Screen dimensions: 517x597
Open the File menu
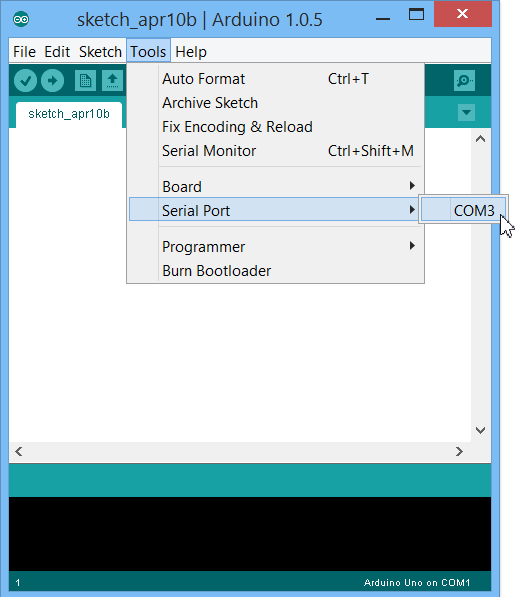[x=24, y=51]
